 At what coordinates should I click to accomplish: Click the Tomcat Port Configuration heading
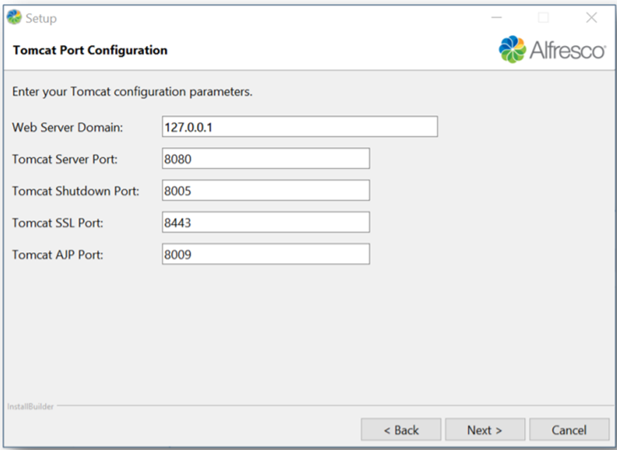[89, 50]
